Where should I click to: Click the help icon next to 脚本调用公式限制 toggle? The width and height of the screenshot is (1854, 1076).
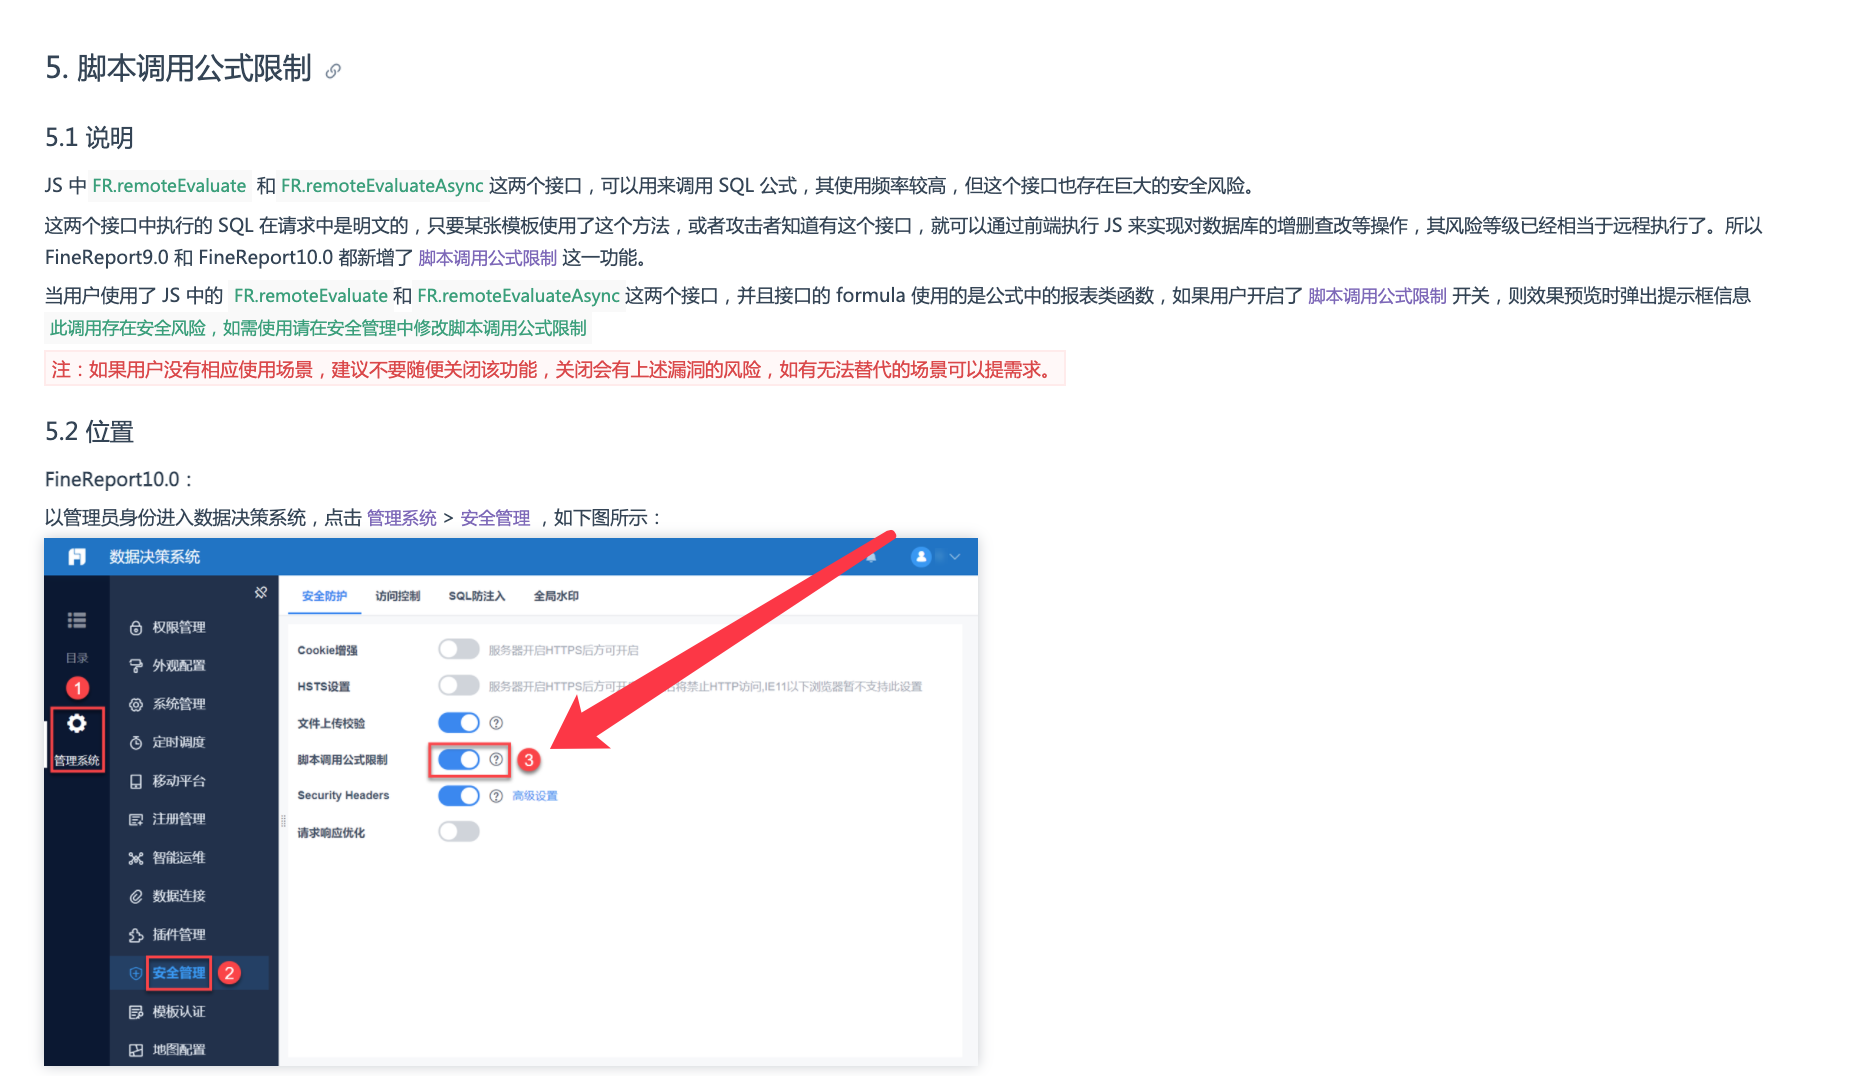point(496,760)
